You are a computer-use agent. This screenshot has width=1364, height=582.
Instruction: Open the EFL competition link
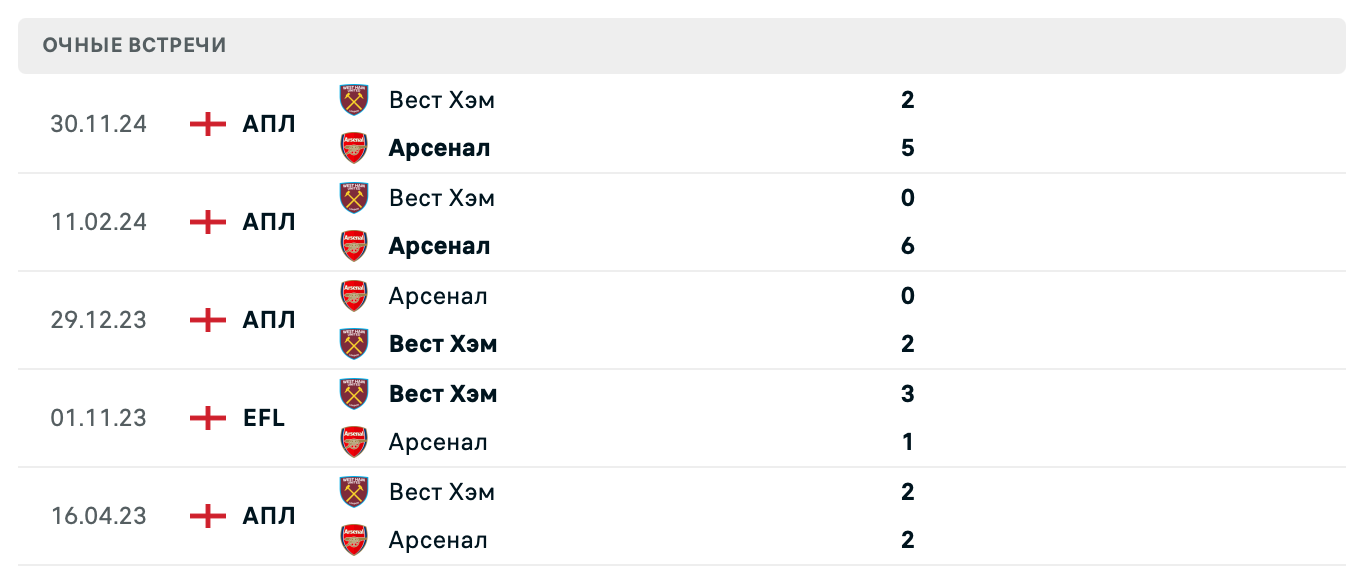[261, 418]
